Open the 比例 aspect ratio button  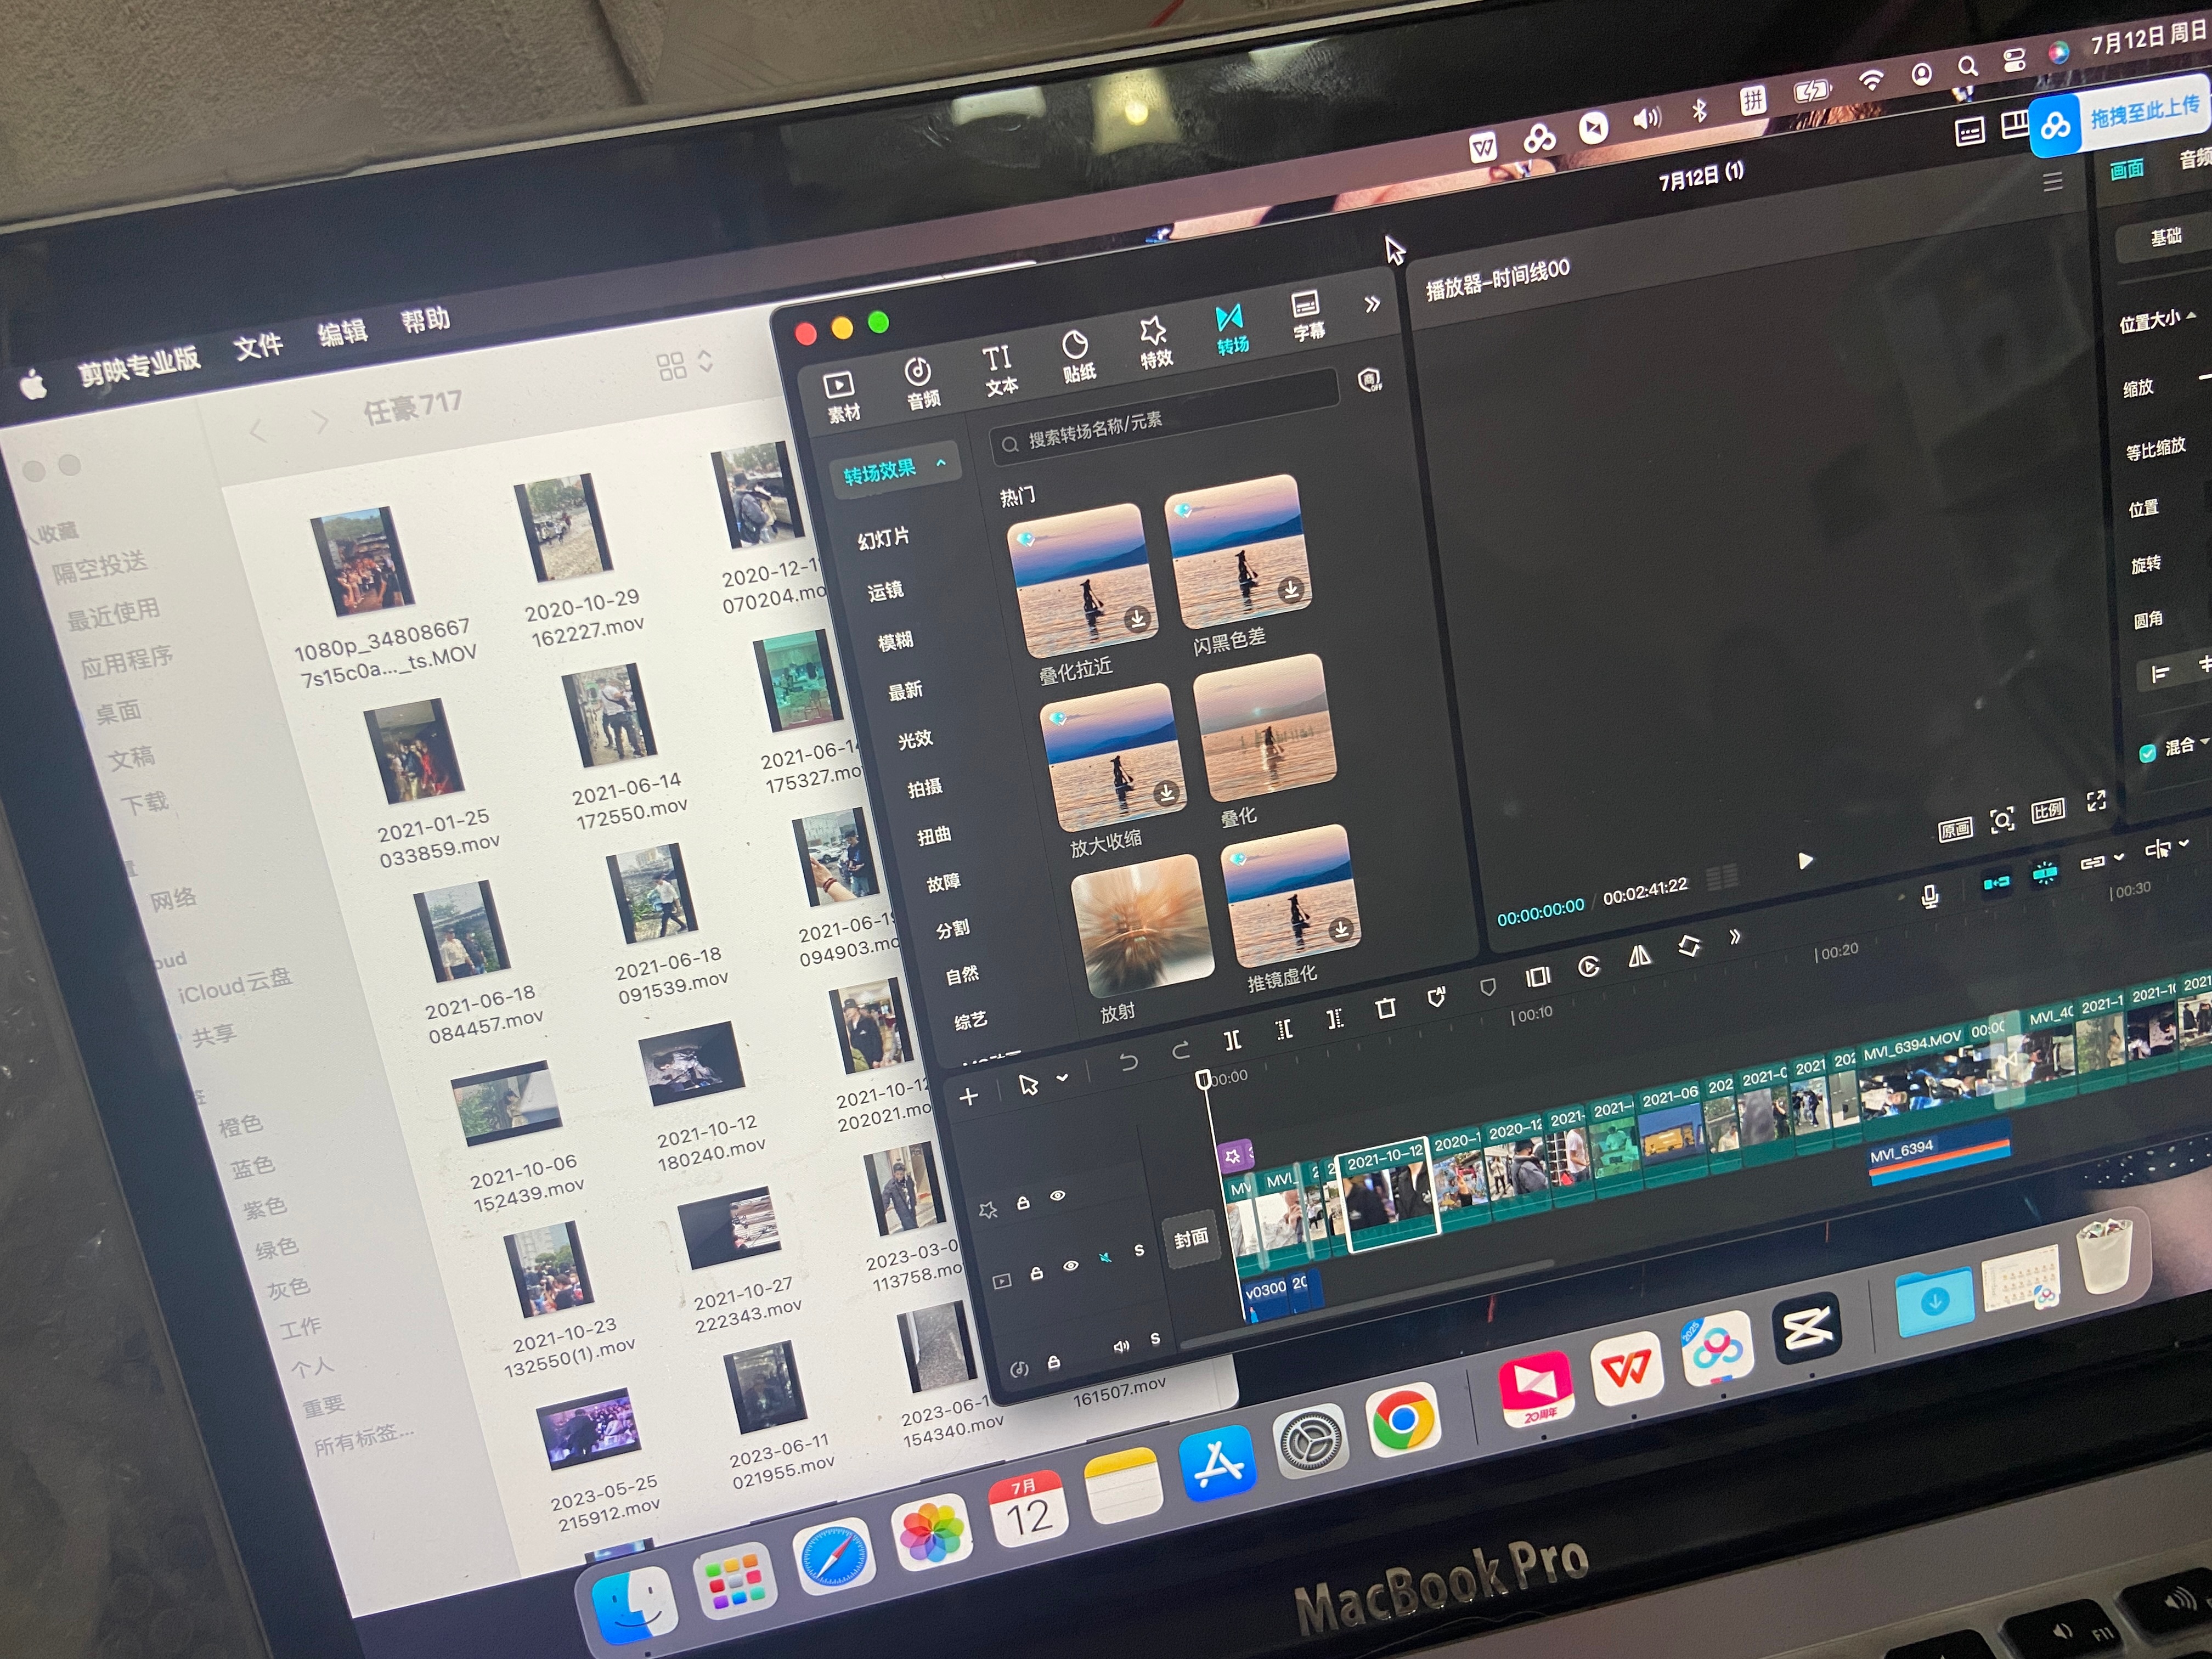click(x=2047, y=811)
